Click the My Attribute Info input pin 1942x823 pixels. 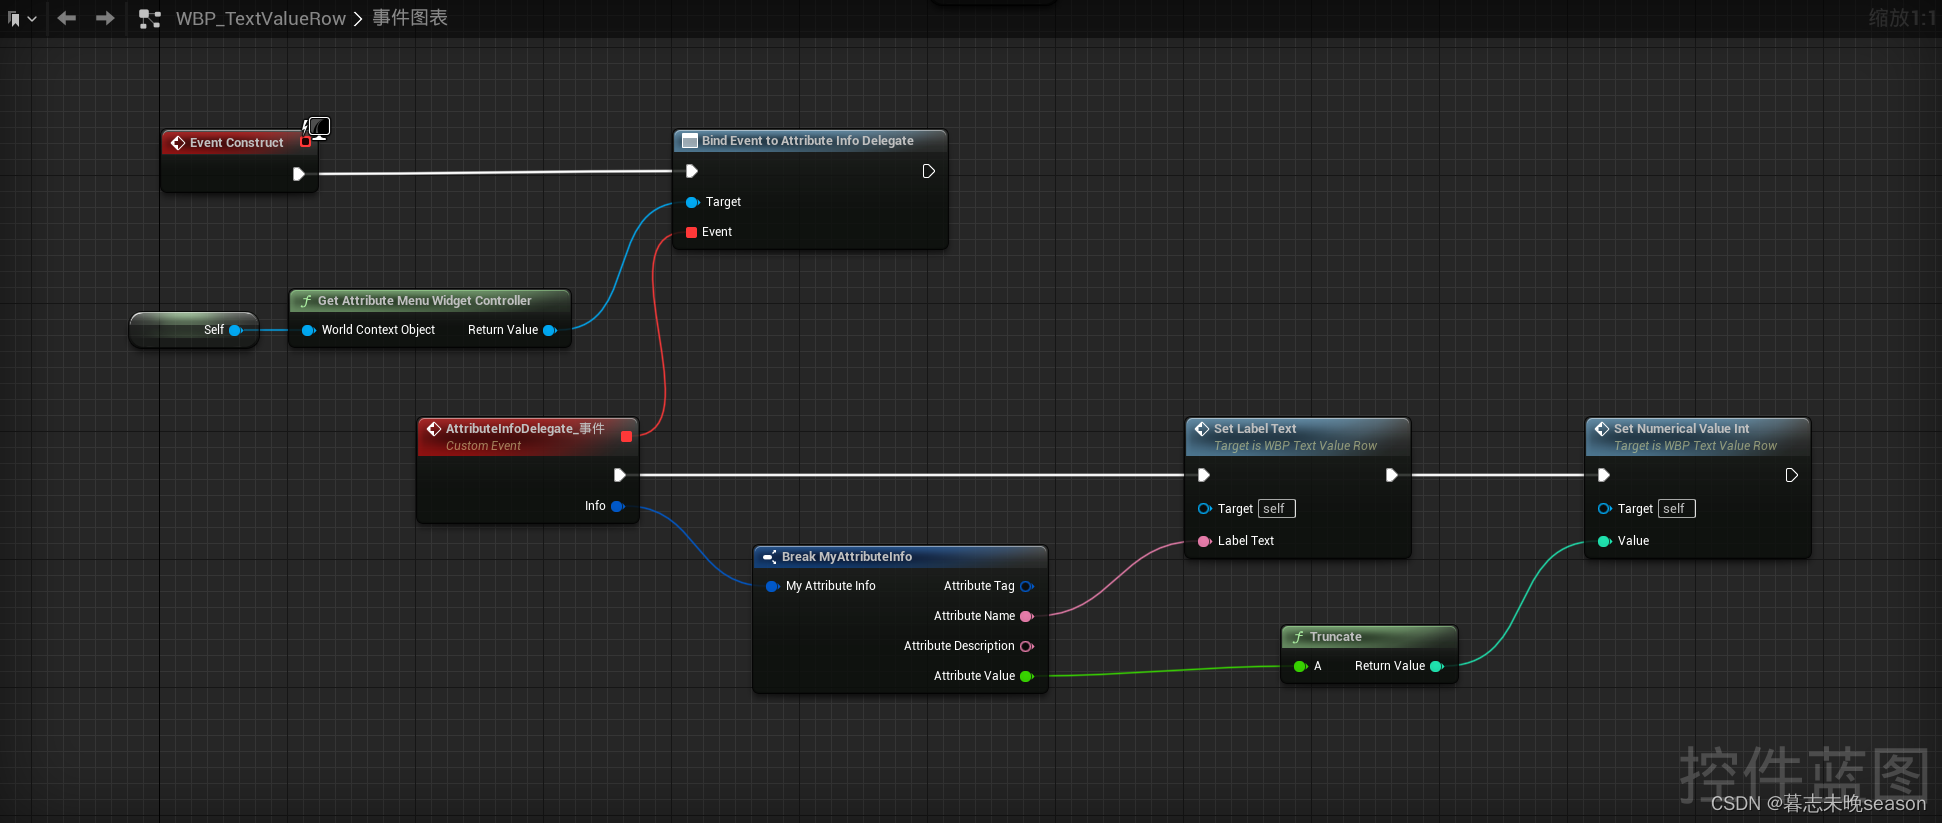[772, 586]
